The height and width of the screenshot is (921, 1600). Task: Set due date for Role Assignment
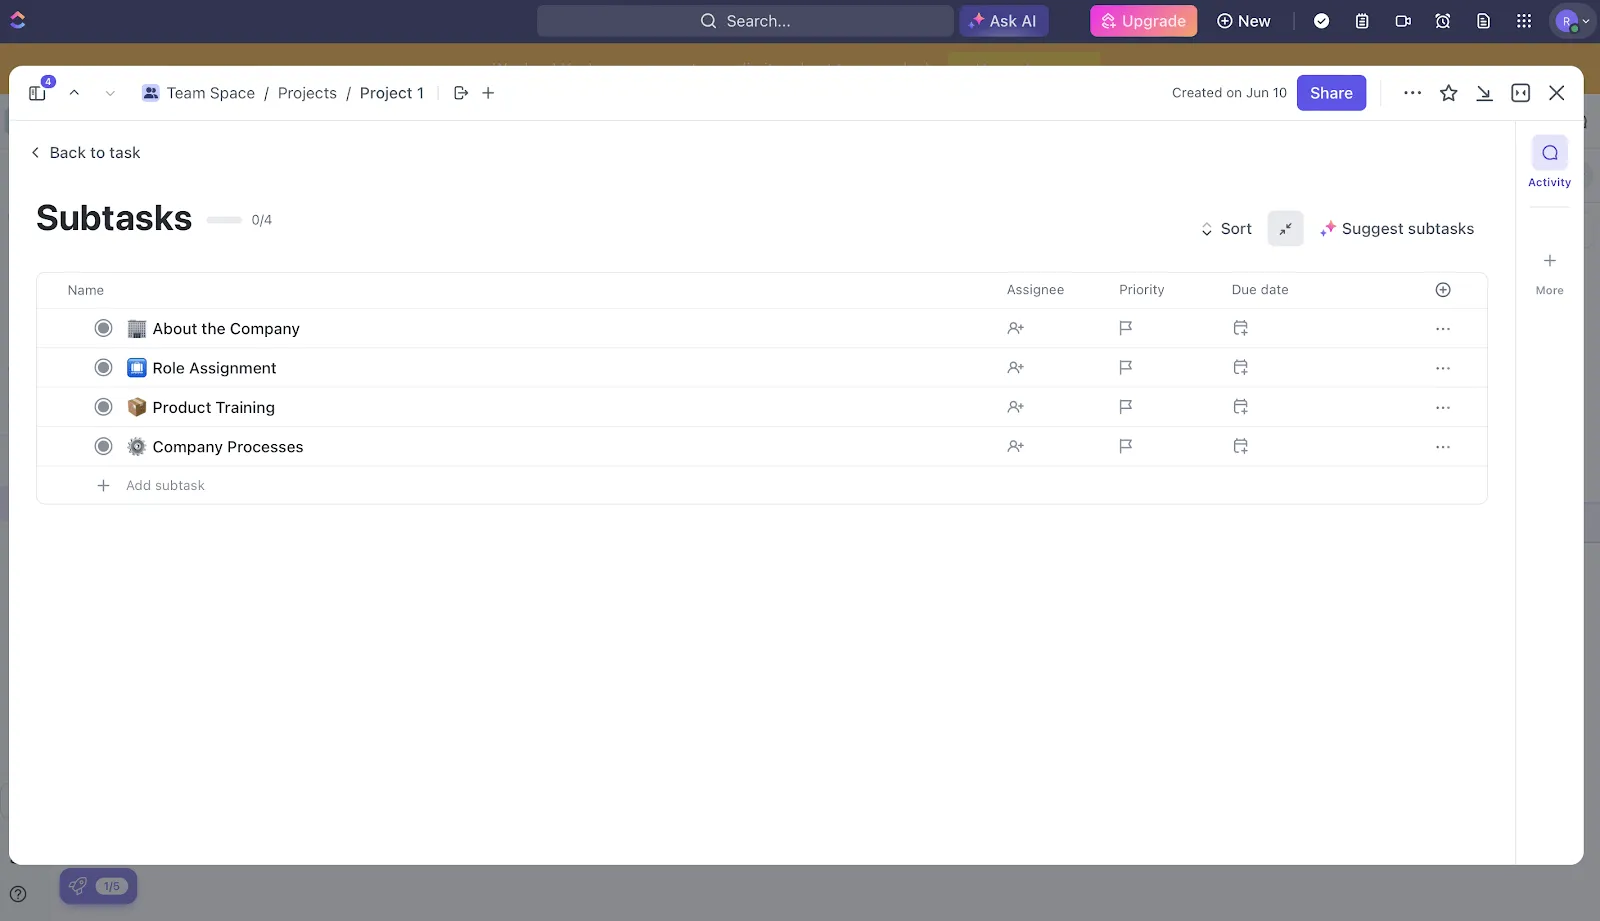click(1240, 368)
